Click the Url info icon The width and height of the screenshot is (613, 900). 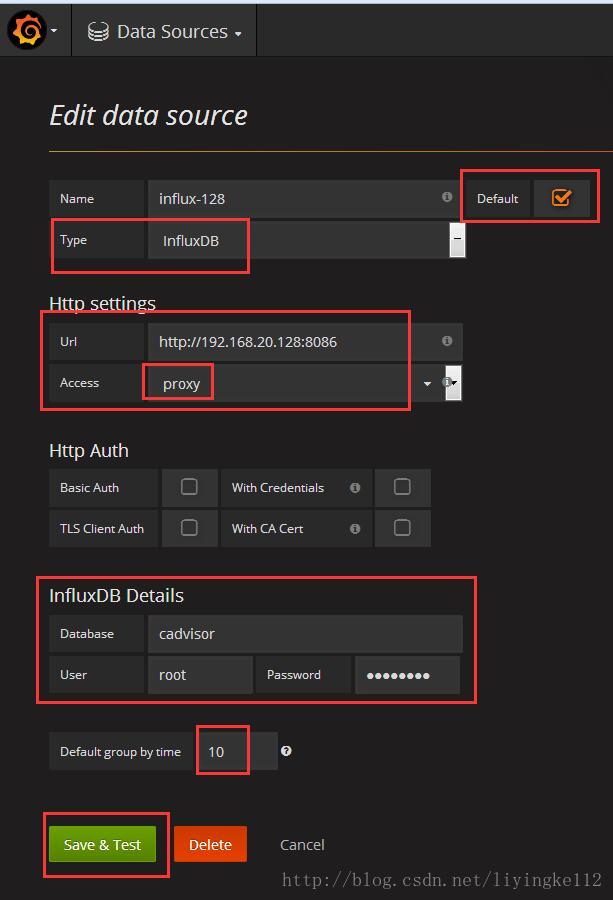pyautogui.click(x=447, y=341)
